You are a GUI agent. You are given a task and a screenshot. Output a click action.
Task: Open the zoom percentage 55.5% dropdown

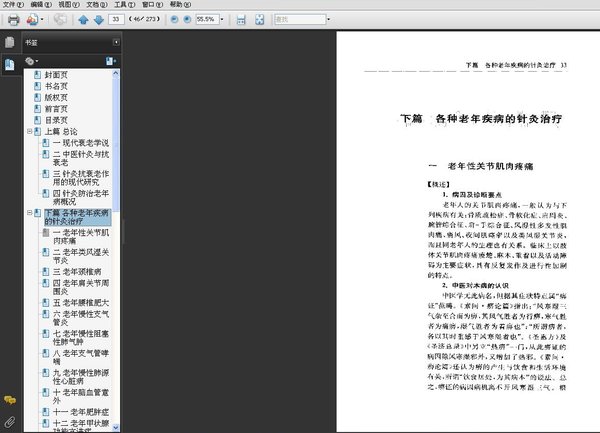(221, 19)
